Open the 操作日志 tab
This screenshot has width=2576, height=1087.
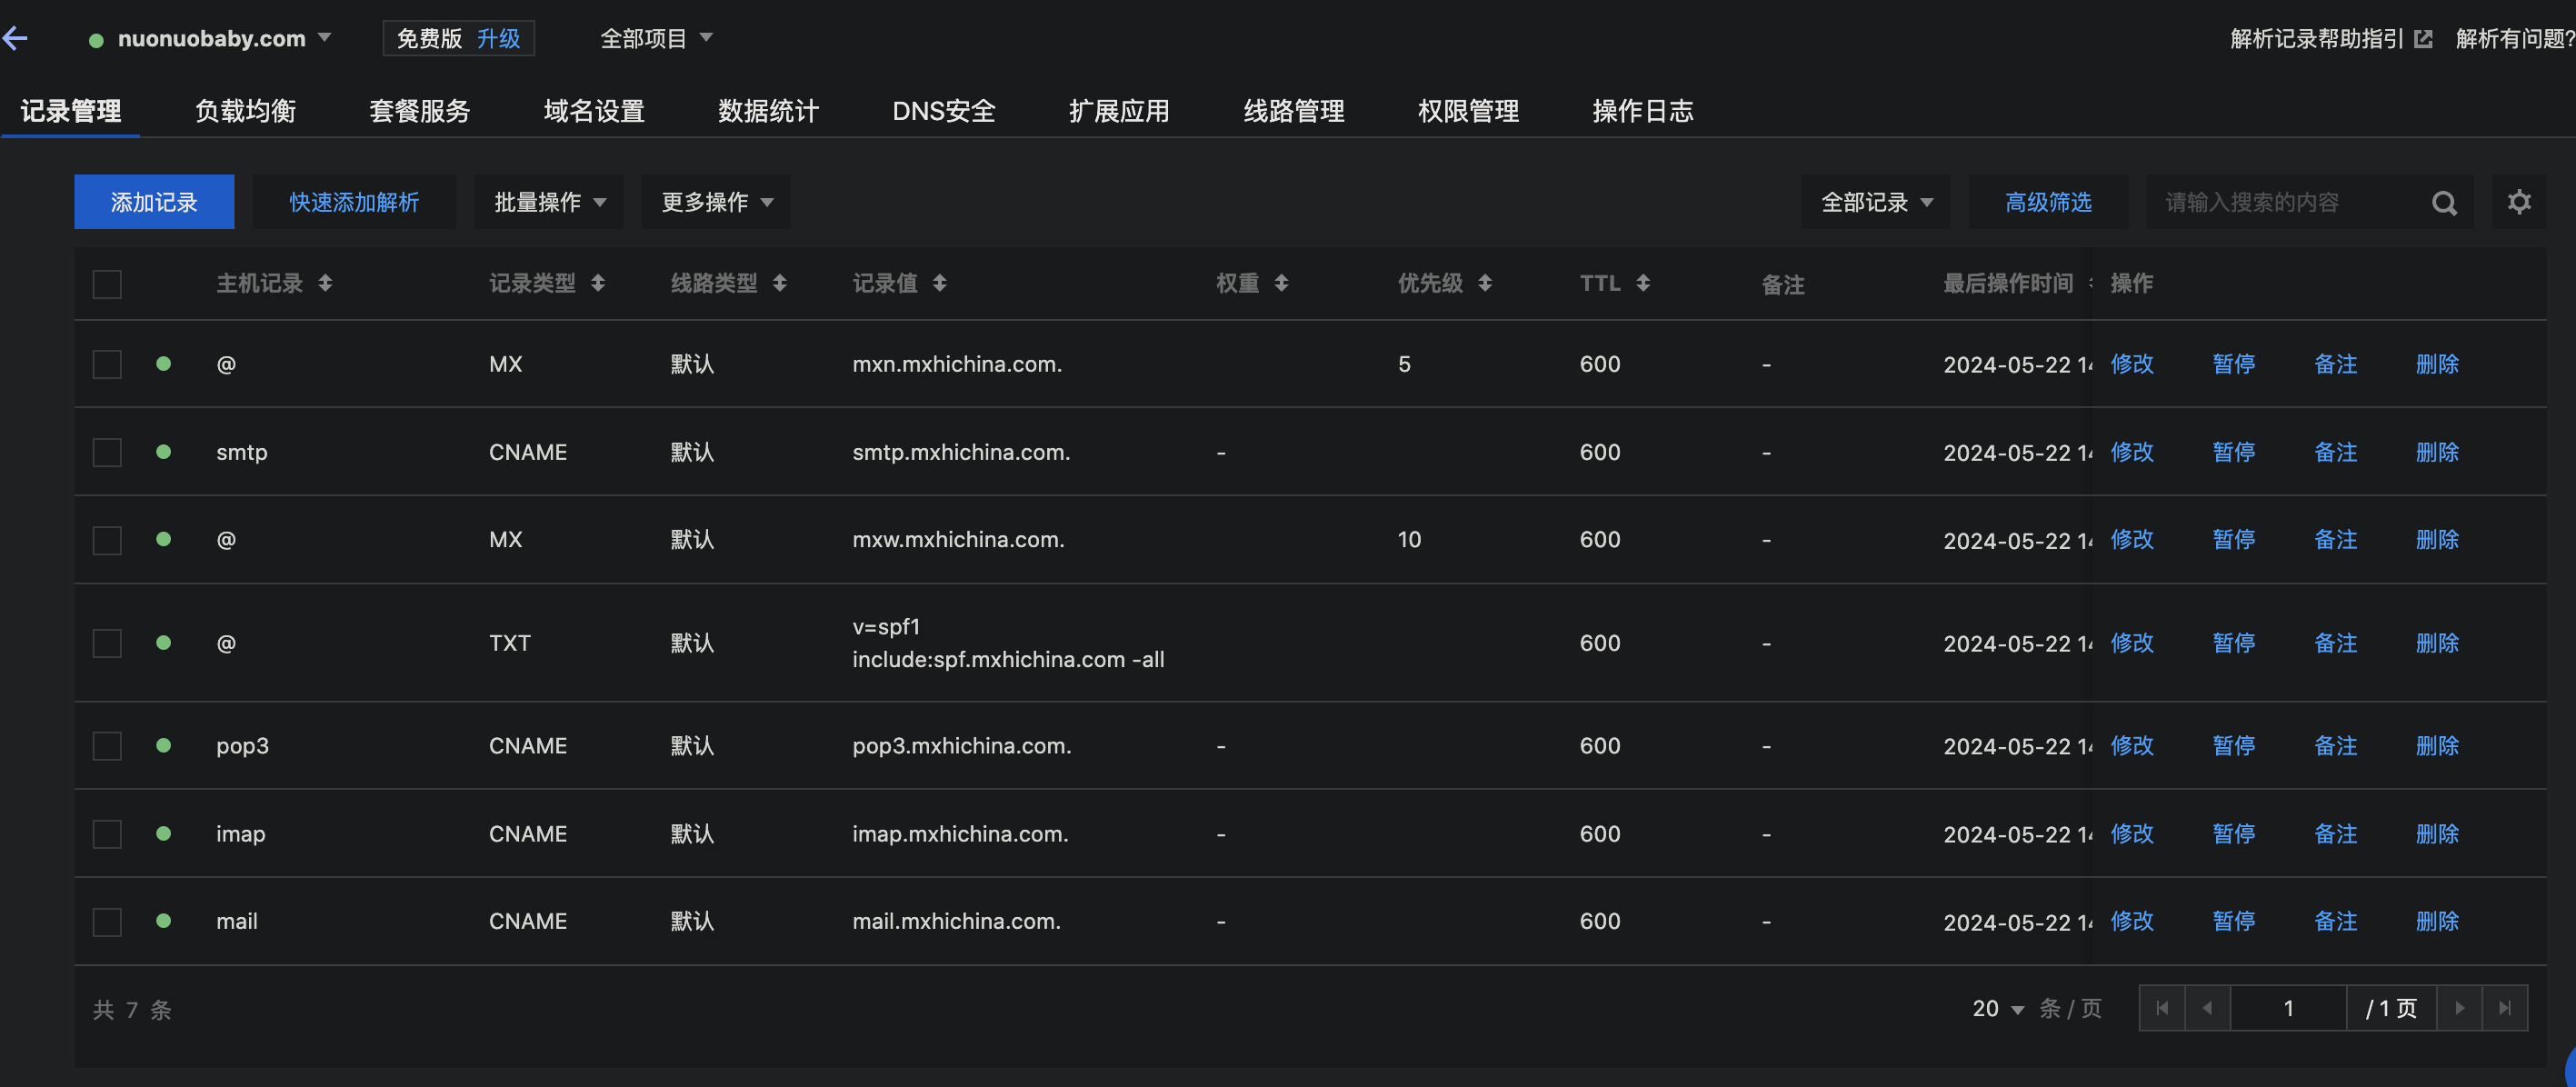coord(1642,111)
